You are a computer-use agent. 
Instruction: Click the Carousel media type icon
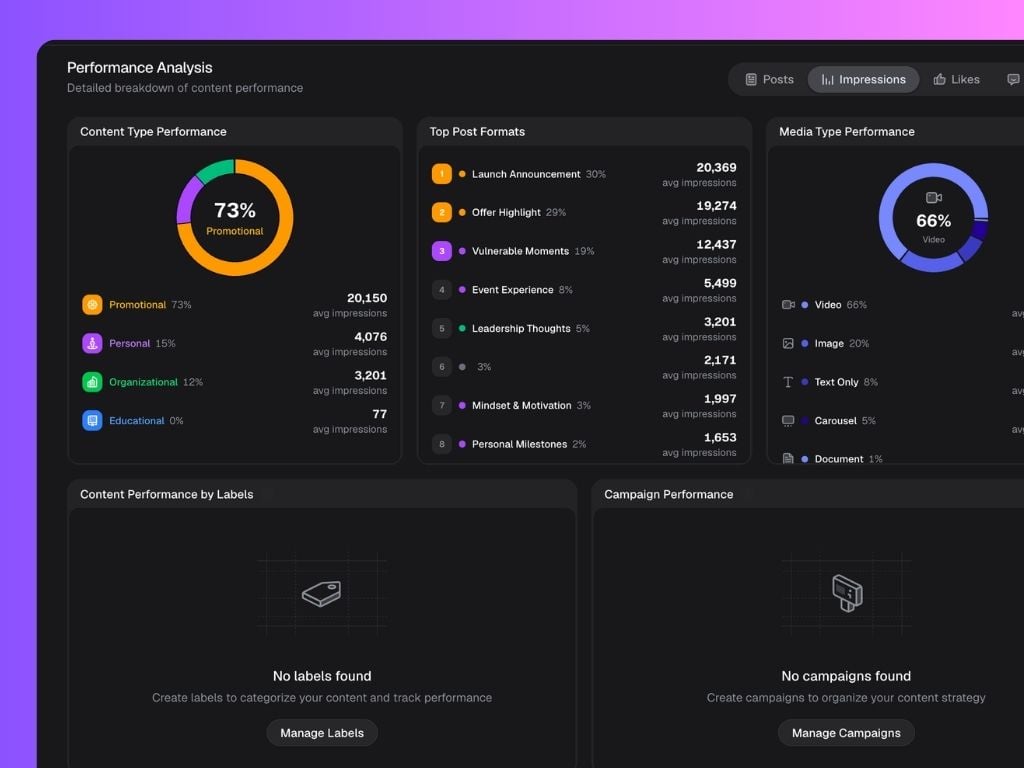click(x=788, y=421)
